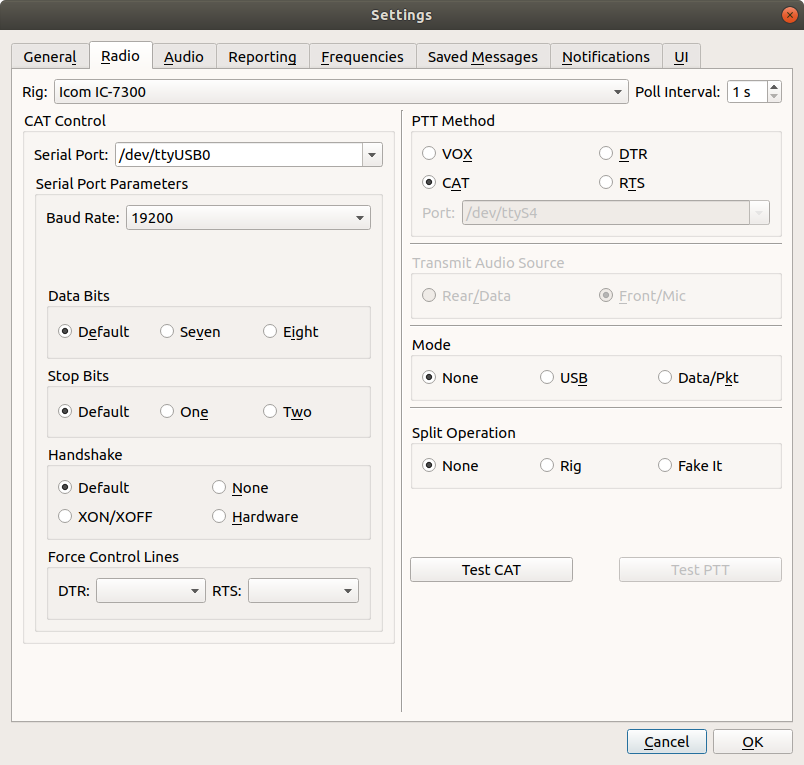The image size is (804, 765).
Task: Open the DTR force control dropdown
Action: [x=151, y=591]
